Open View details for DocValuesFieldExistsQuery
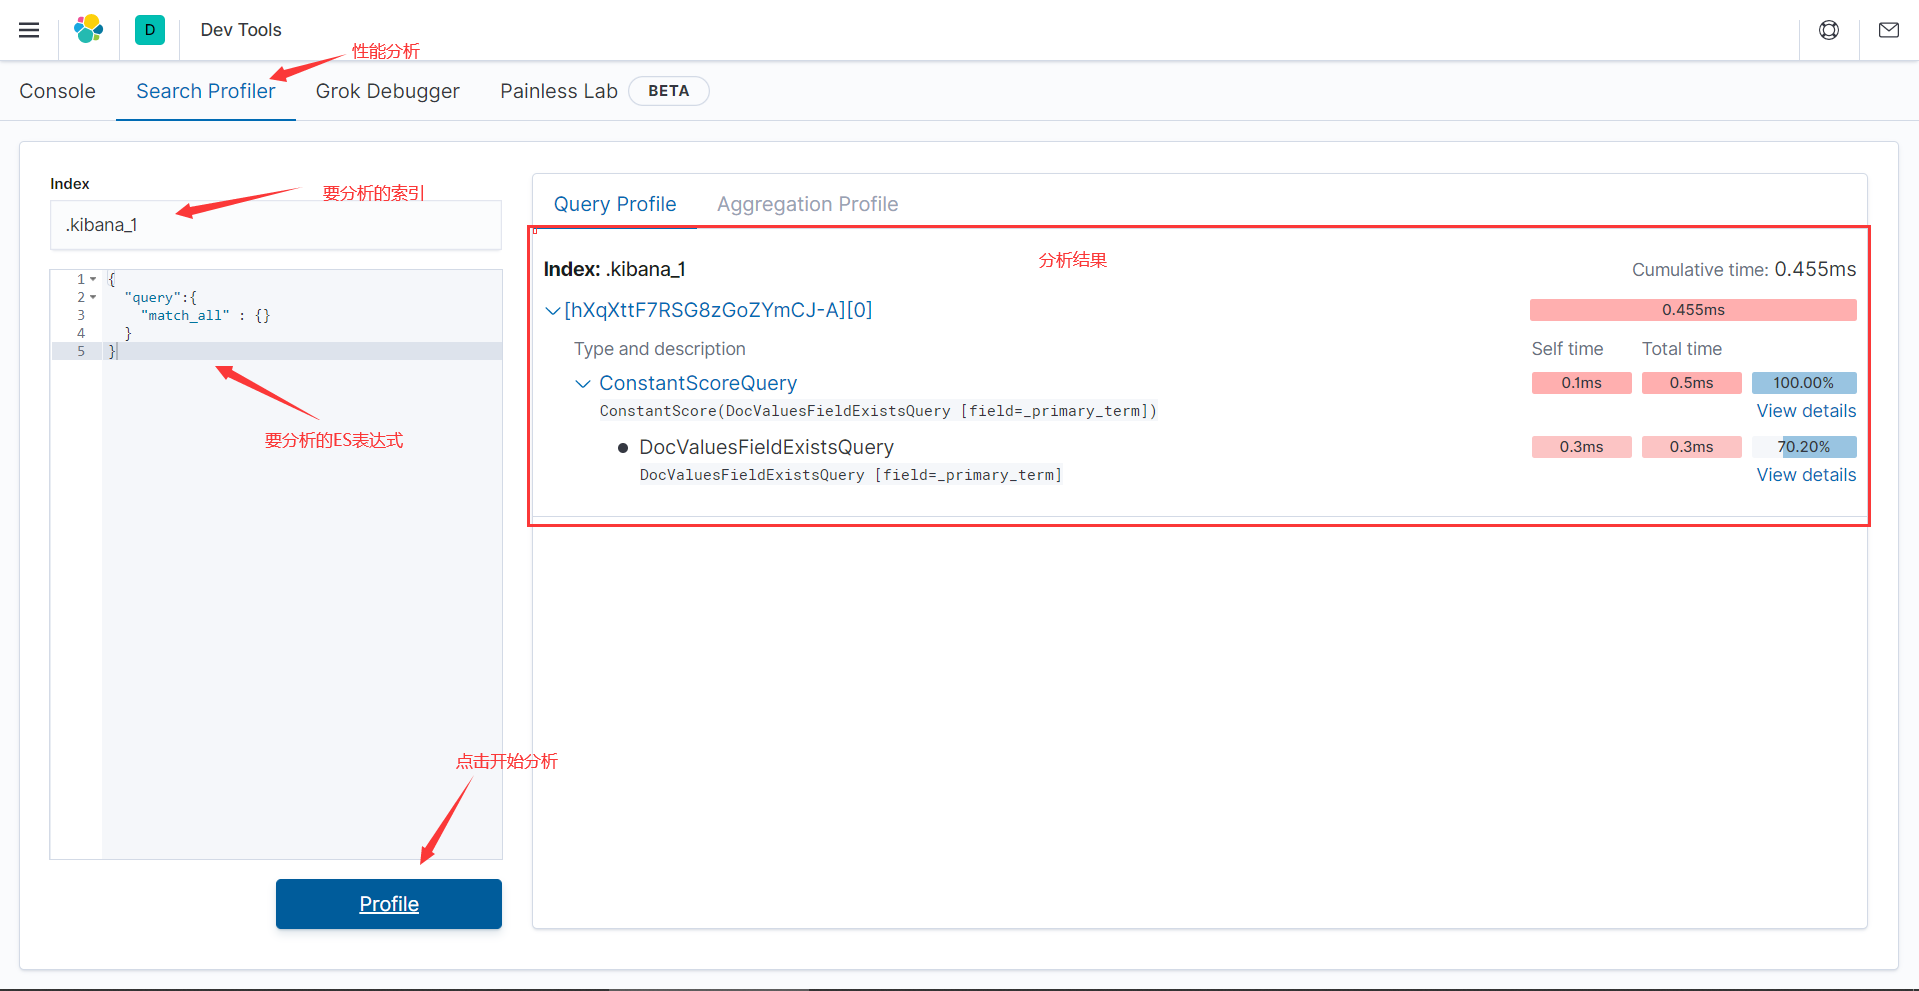 click(1805, 474)
